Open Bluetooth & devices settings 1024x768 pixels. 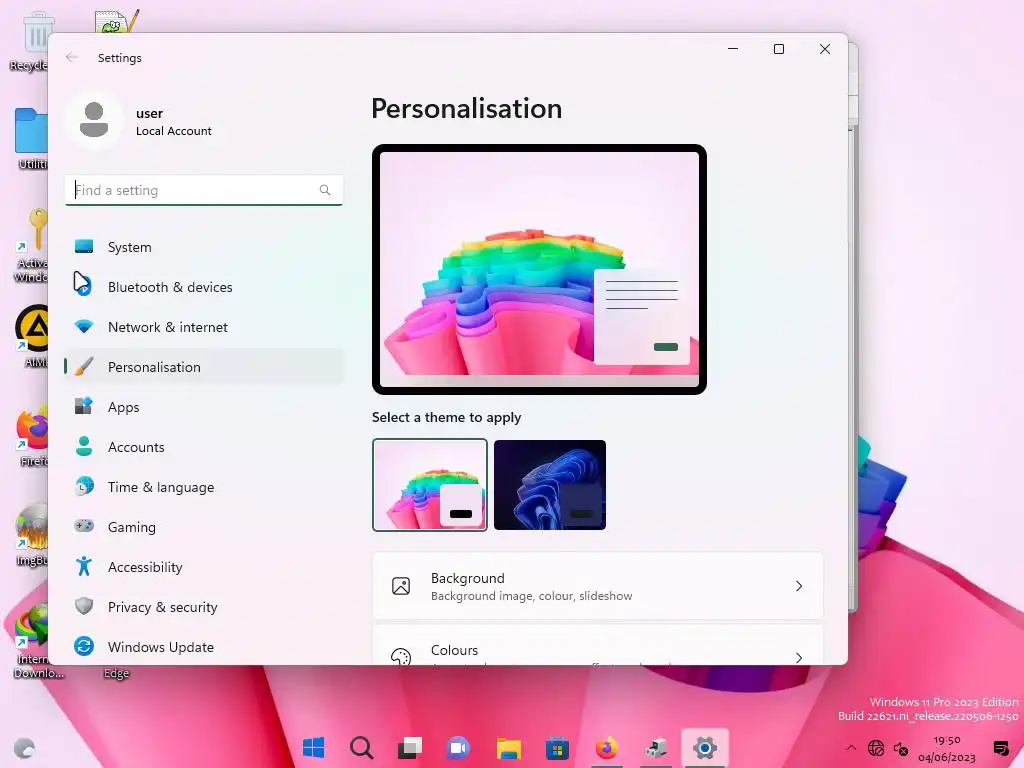point(204,287)
